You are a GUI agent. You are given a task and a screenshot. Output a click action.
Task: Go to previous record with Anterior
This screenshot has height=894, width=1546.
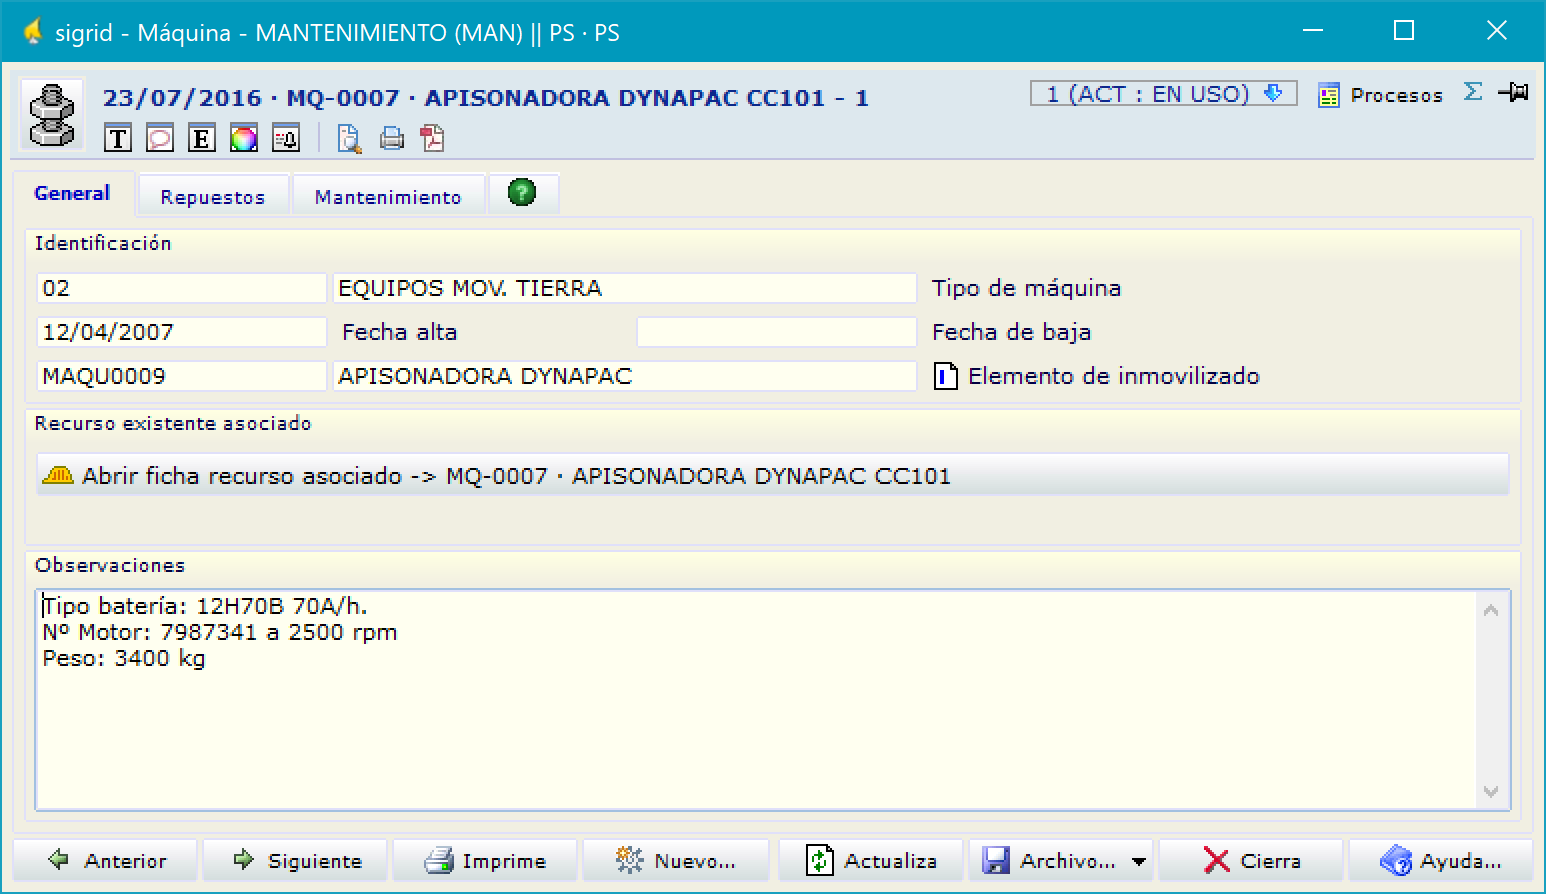tap(105, 860)
